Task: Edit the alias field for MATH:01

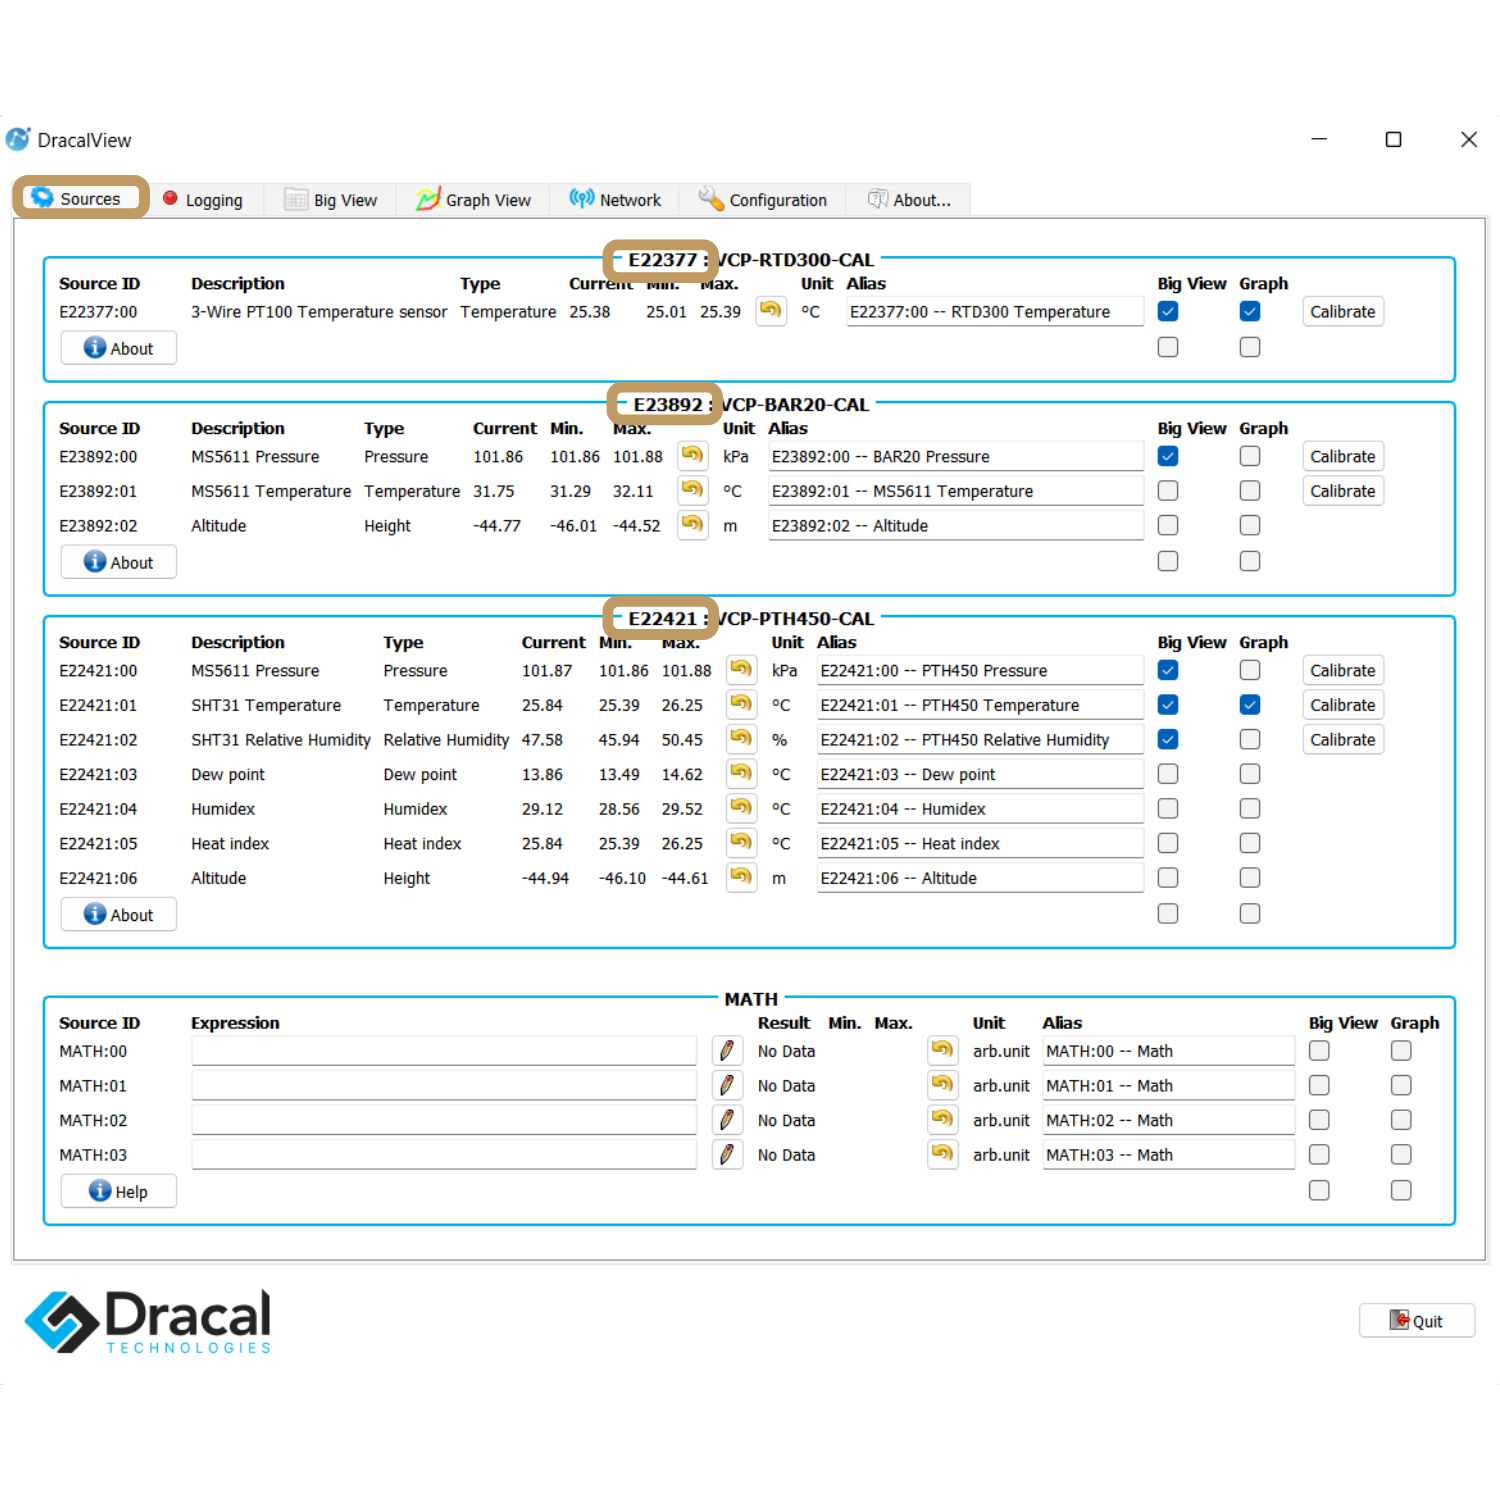Action: [1169, 1086]
